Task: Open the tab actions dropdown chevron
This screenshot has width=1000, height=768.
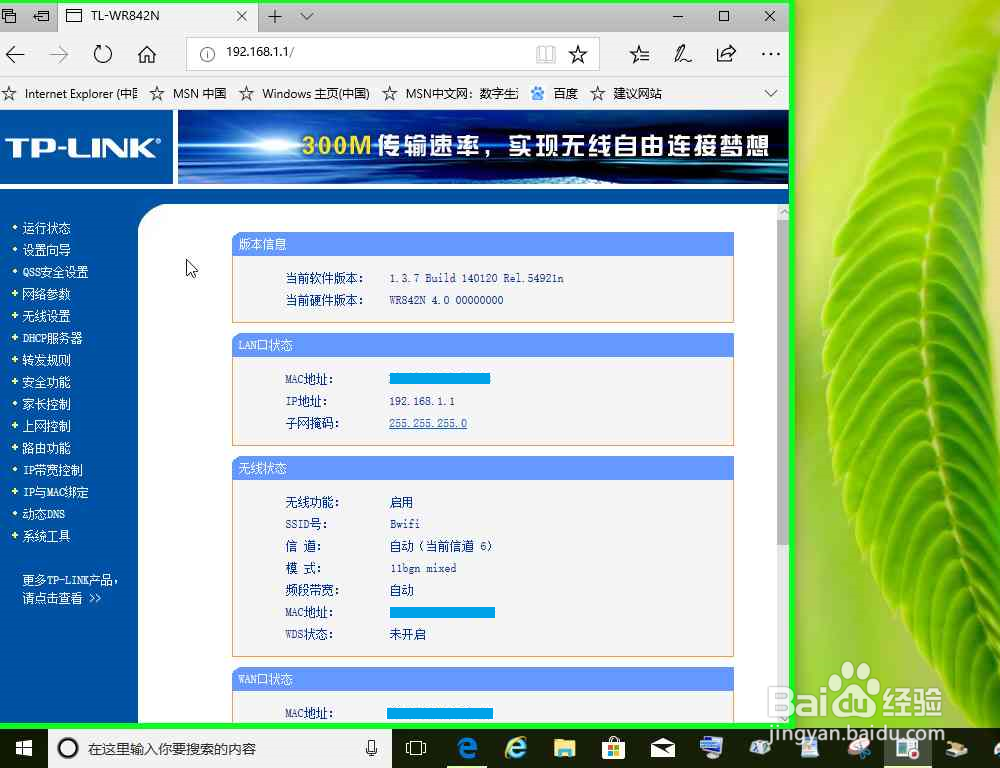Action: tap(306, 17)
